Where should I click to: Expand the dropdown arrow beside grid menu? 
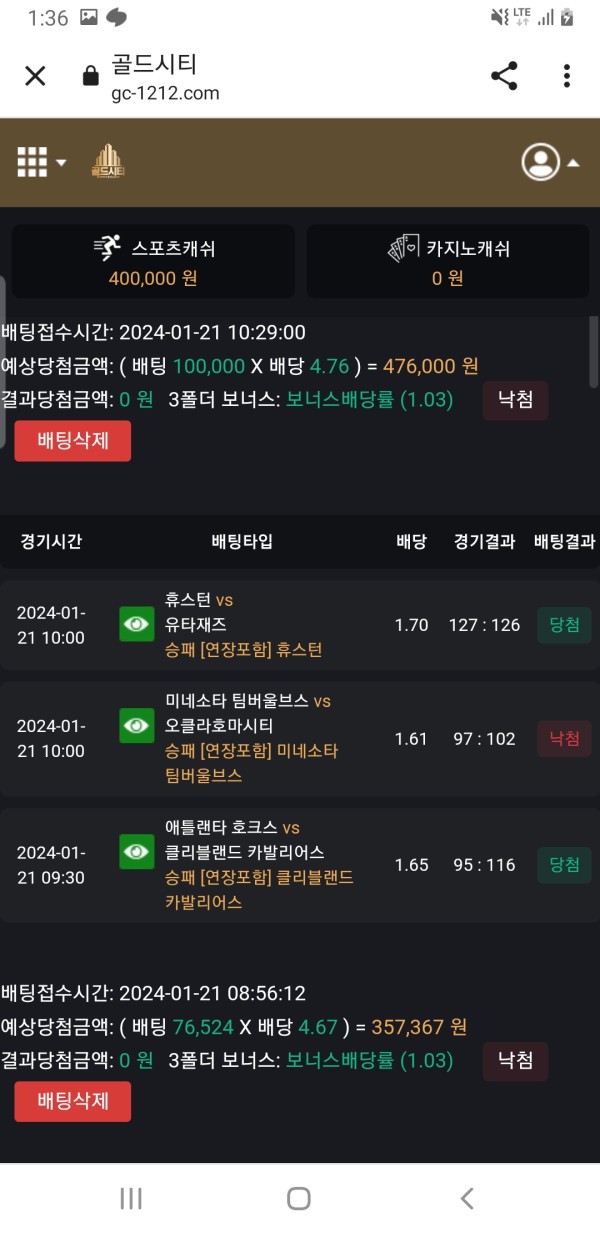[62, 163]
